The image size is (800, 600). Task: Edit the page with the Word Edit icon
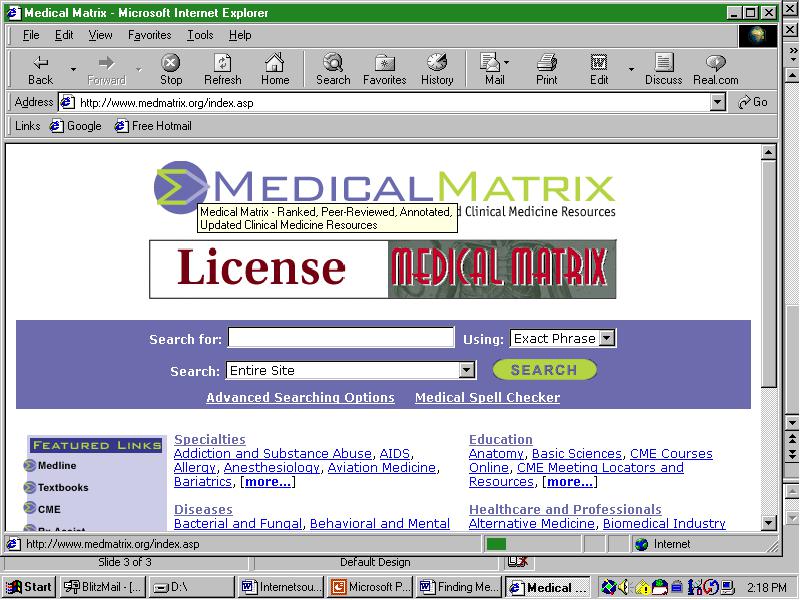click(x=599, y=70)
